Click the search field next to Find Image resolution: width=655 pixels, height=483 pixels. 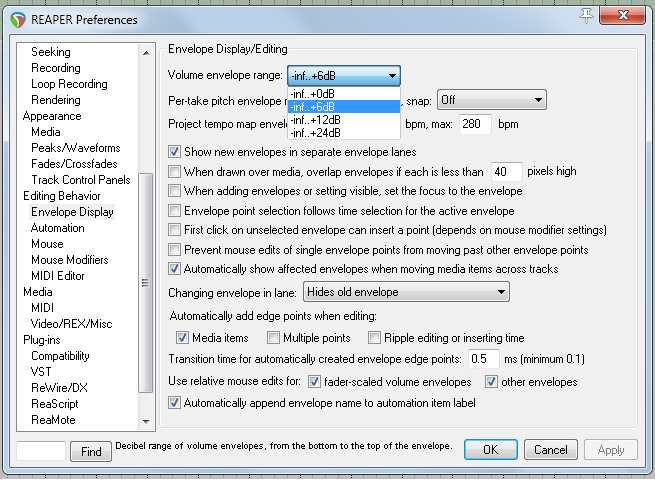41,451
